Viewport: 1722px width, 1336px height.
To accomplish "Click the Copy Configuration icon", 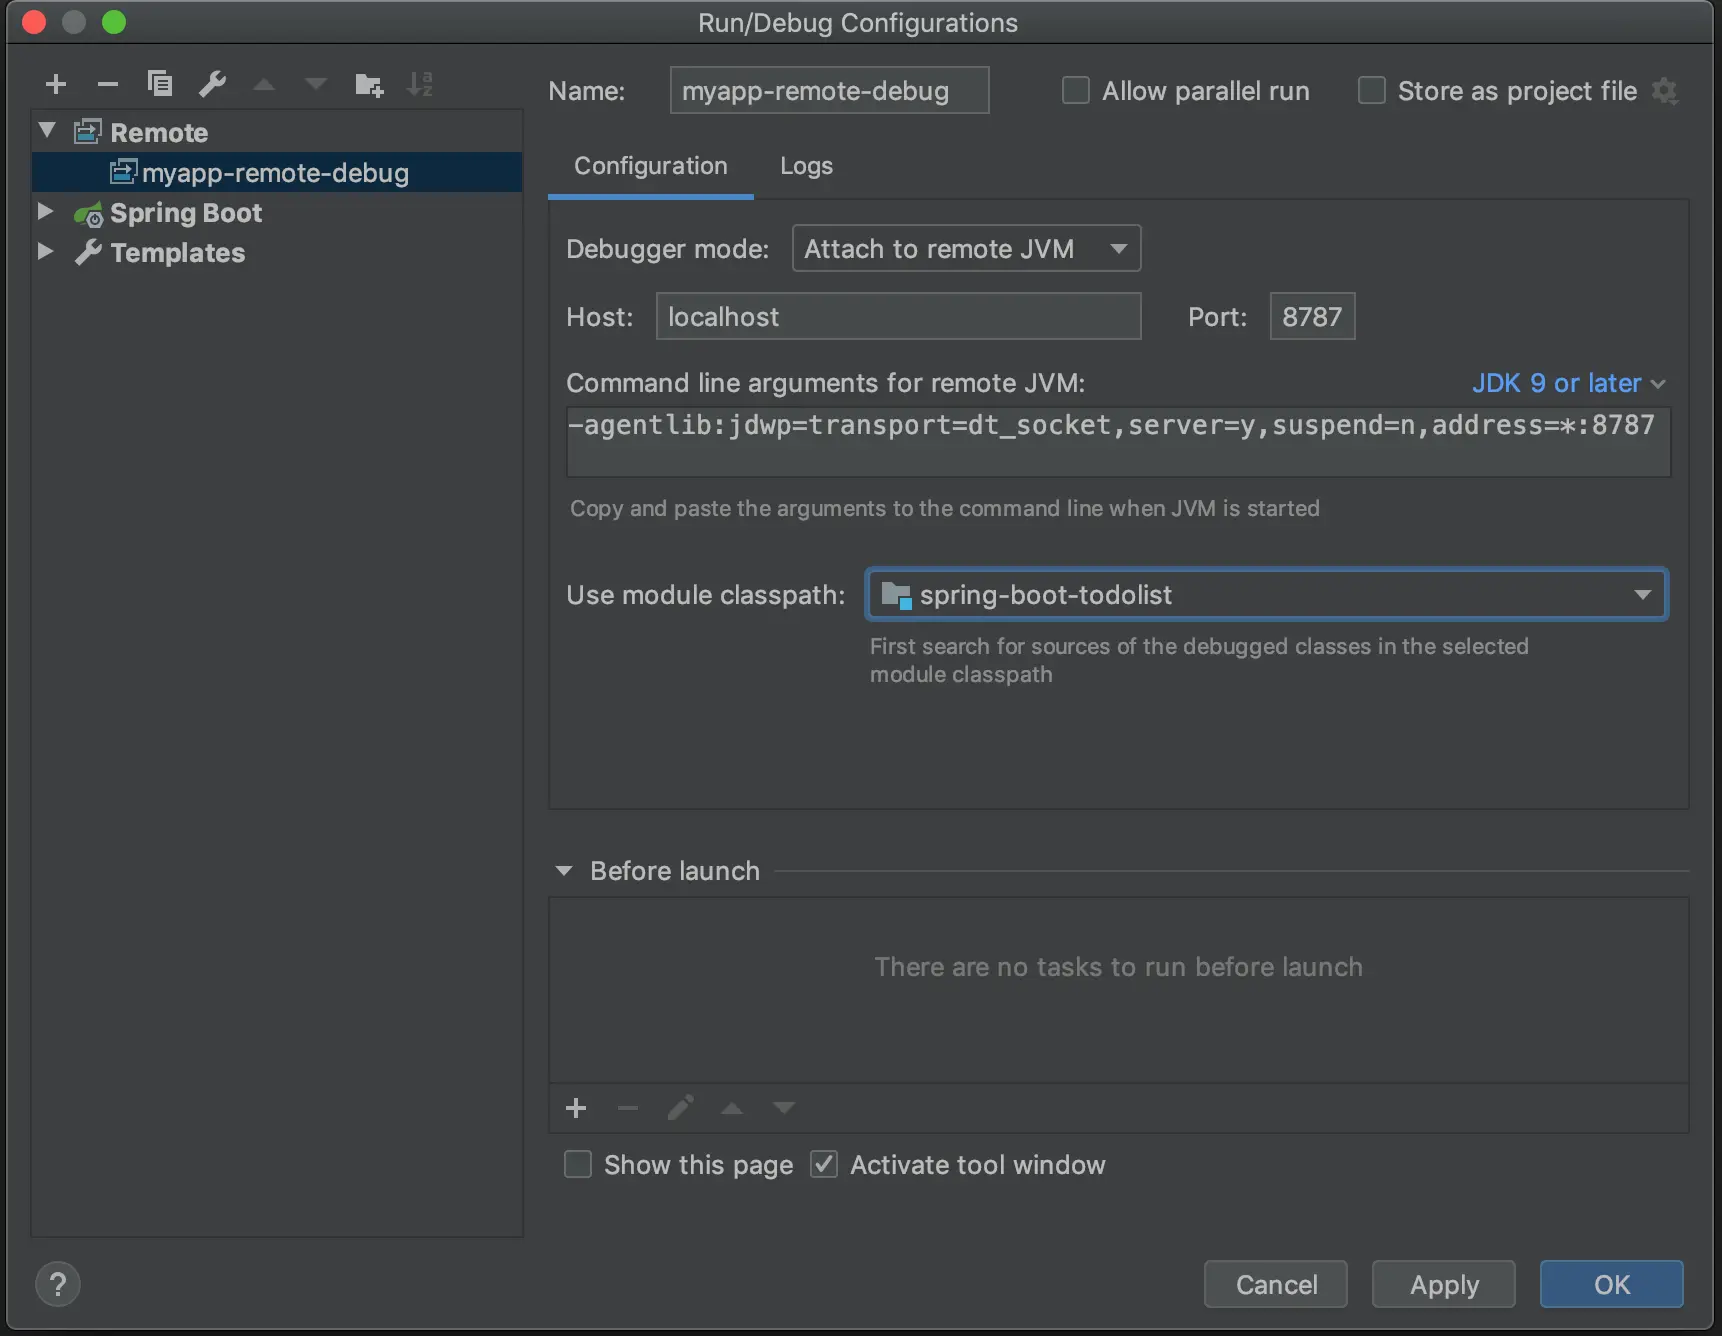I will point(160,84).
